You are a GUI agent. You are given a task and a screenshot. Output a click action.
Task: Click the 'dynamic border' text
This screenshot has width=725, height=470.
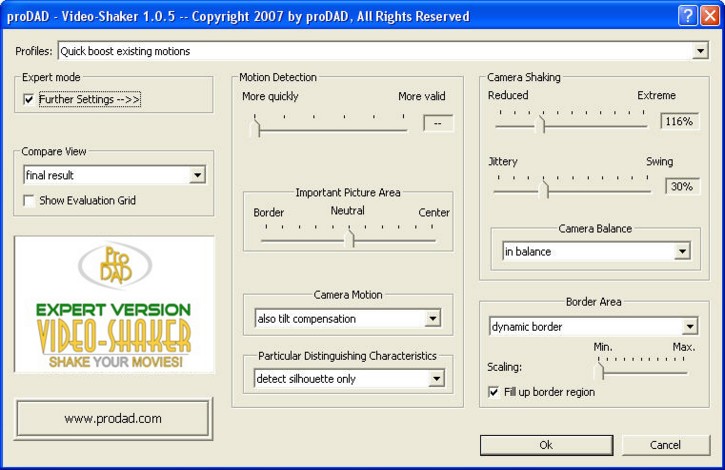tap(527, 327)
